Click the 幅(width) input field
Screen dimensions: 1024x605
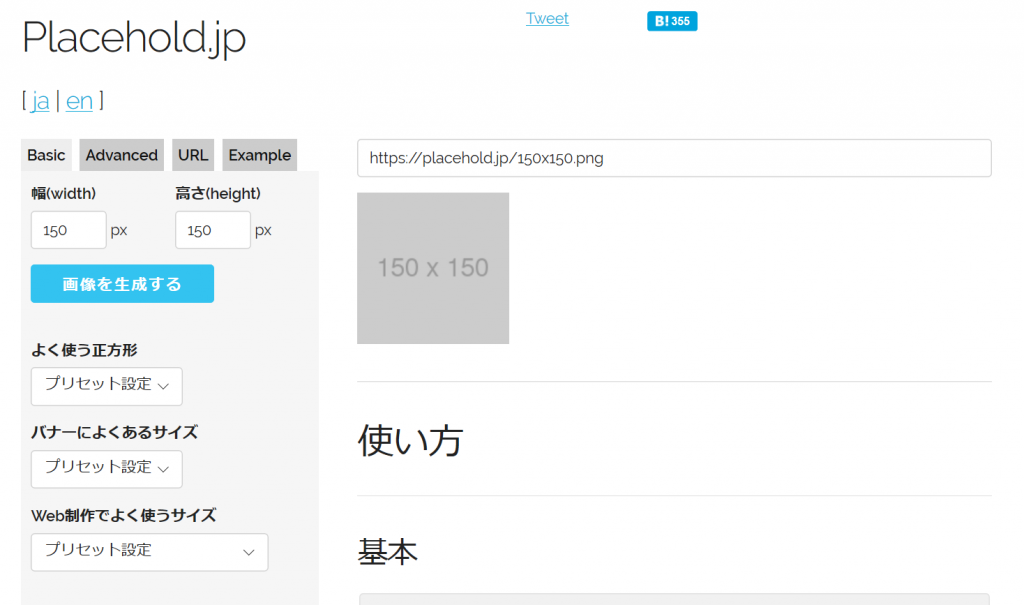pos(69,230)
